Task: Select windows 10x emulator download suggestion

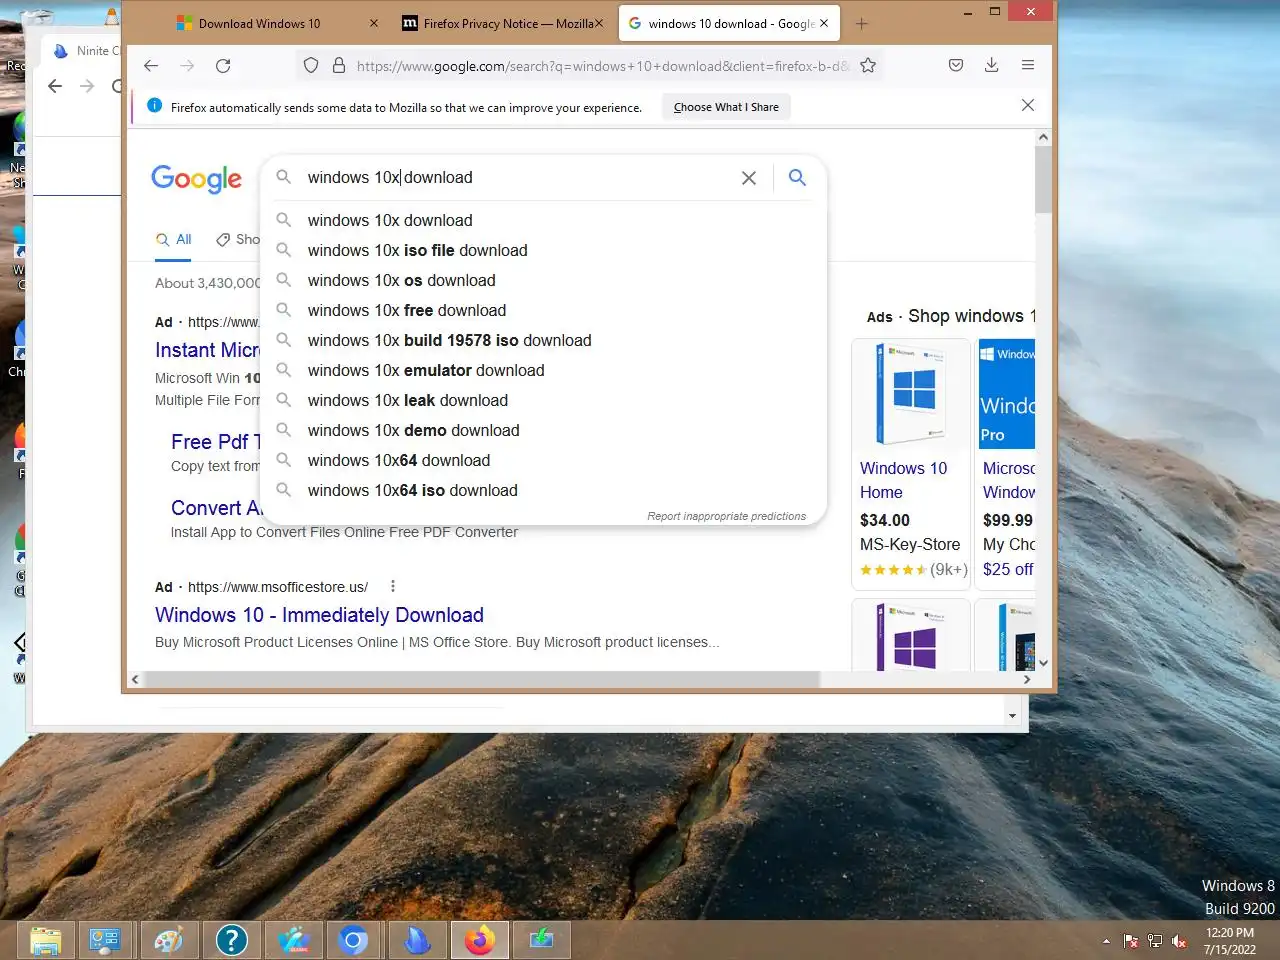Action: tap(544, 370)
